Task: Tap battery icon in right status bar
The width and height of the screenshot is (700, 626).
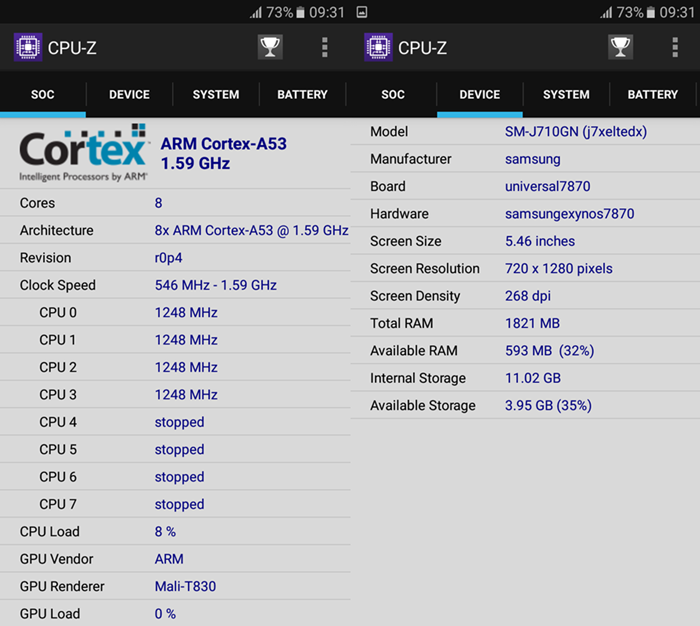Action: [x=651, y=13]
